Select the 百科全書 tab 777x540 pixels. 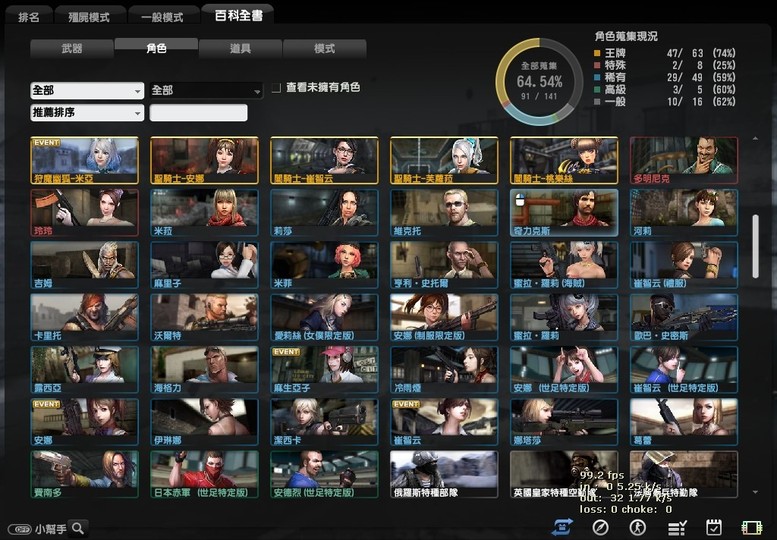click(x=238, y=15)
